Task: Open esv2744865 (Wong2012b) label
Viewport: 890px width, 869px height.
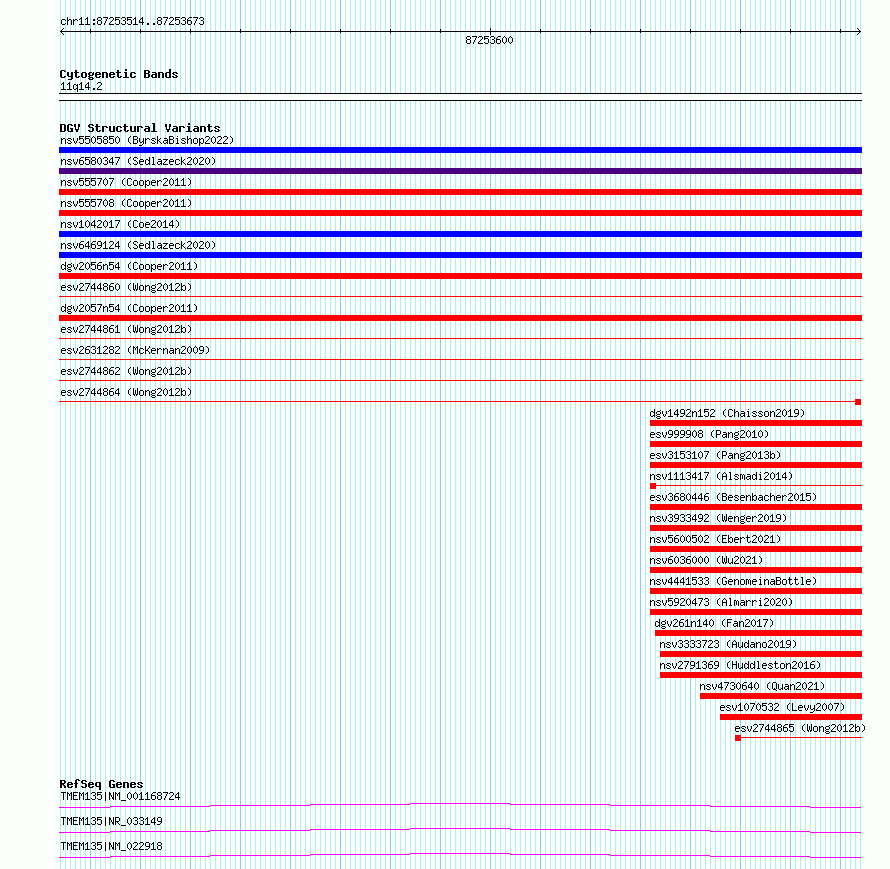Action: coord(800,728)
